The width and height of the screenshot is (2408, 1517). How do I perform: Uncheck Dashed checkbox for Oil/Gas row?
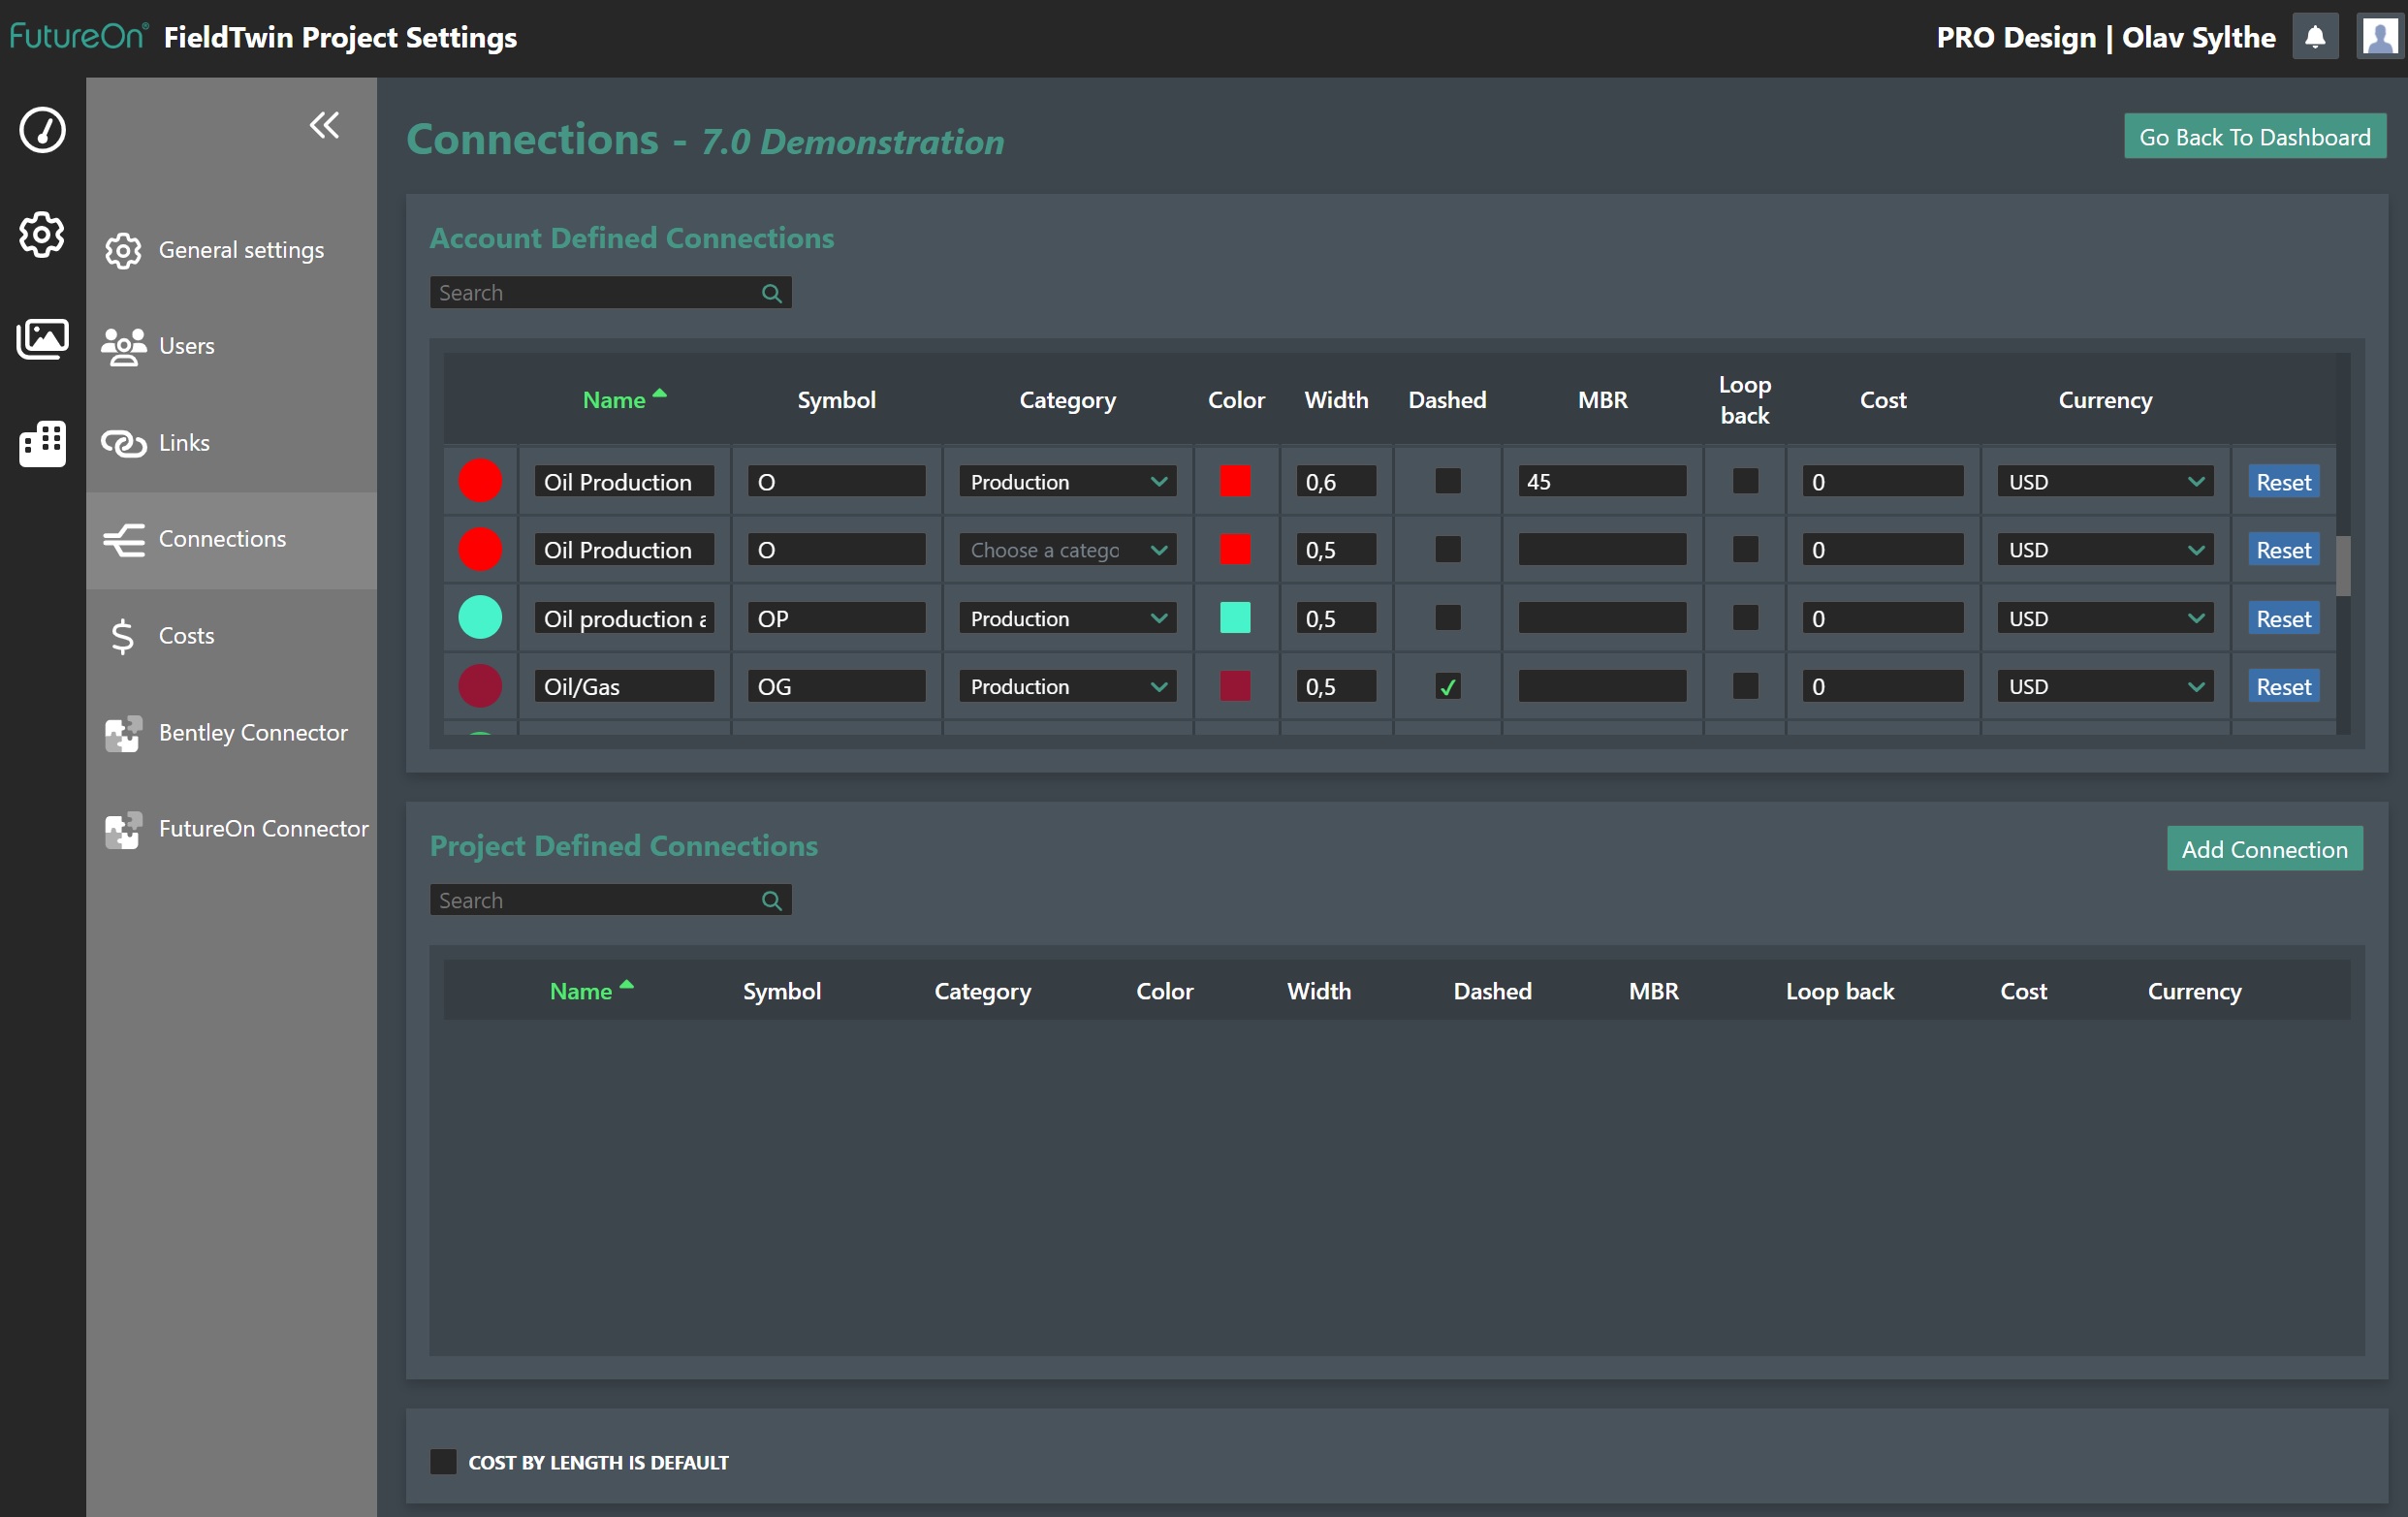coord(1447,686)
